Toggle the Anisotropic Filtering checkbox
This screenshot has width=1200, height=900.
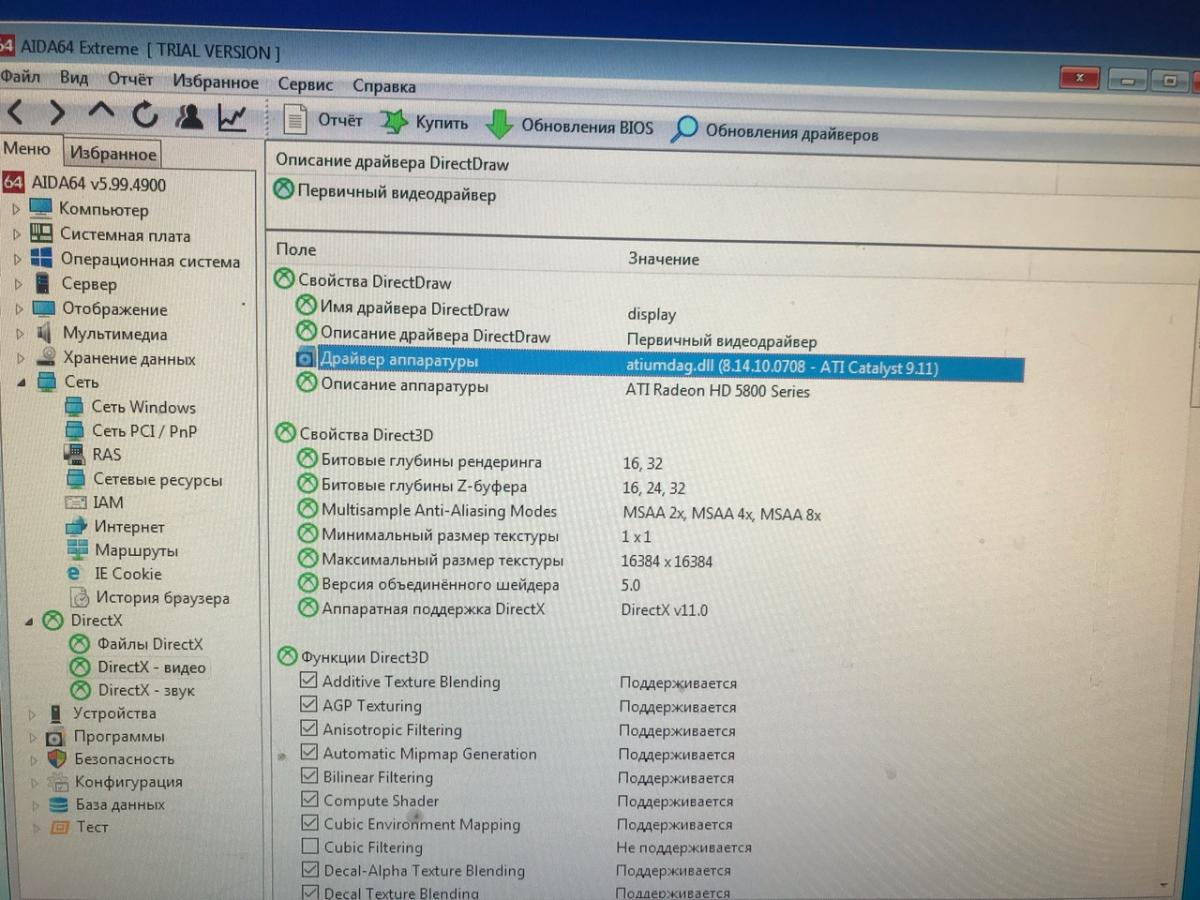click(x=308, y=728)
